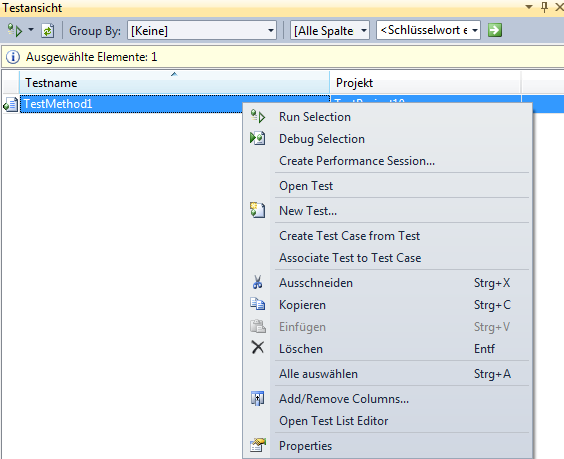564x459 pixels.
Task: Open Properties from the context menu
Action: (x=387, y=446)
